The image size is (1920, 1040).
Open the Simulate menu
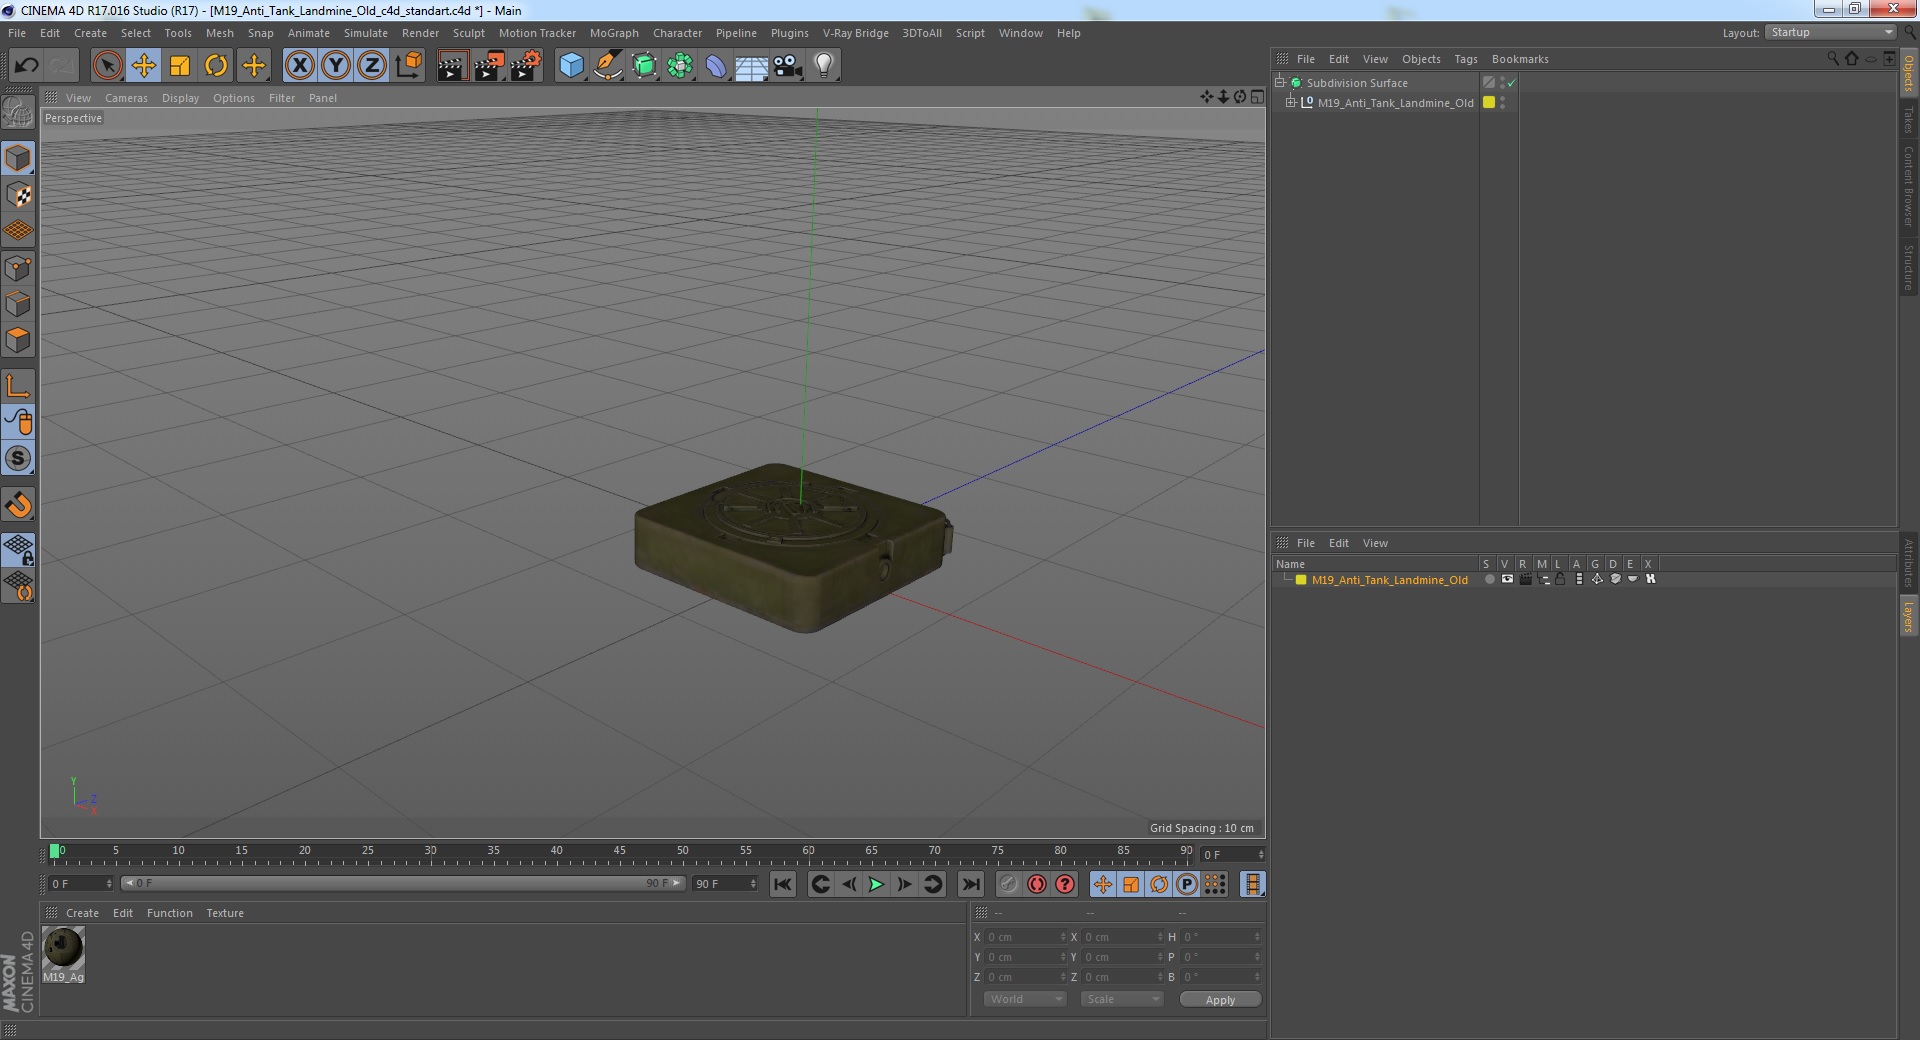[366, 33]
